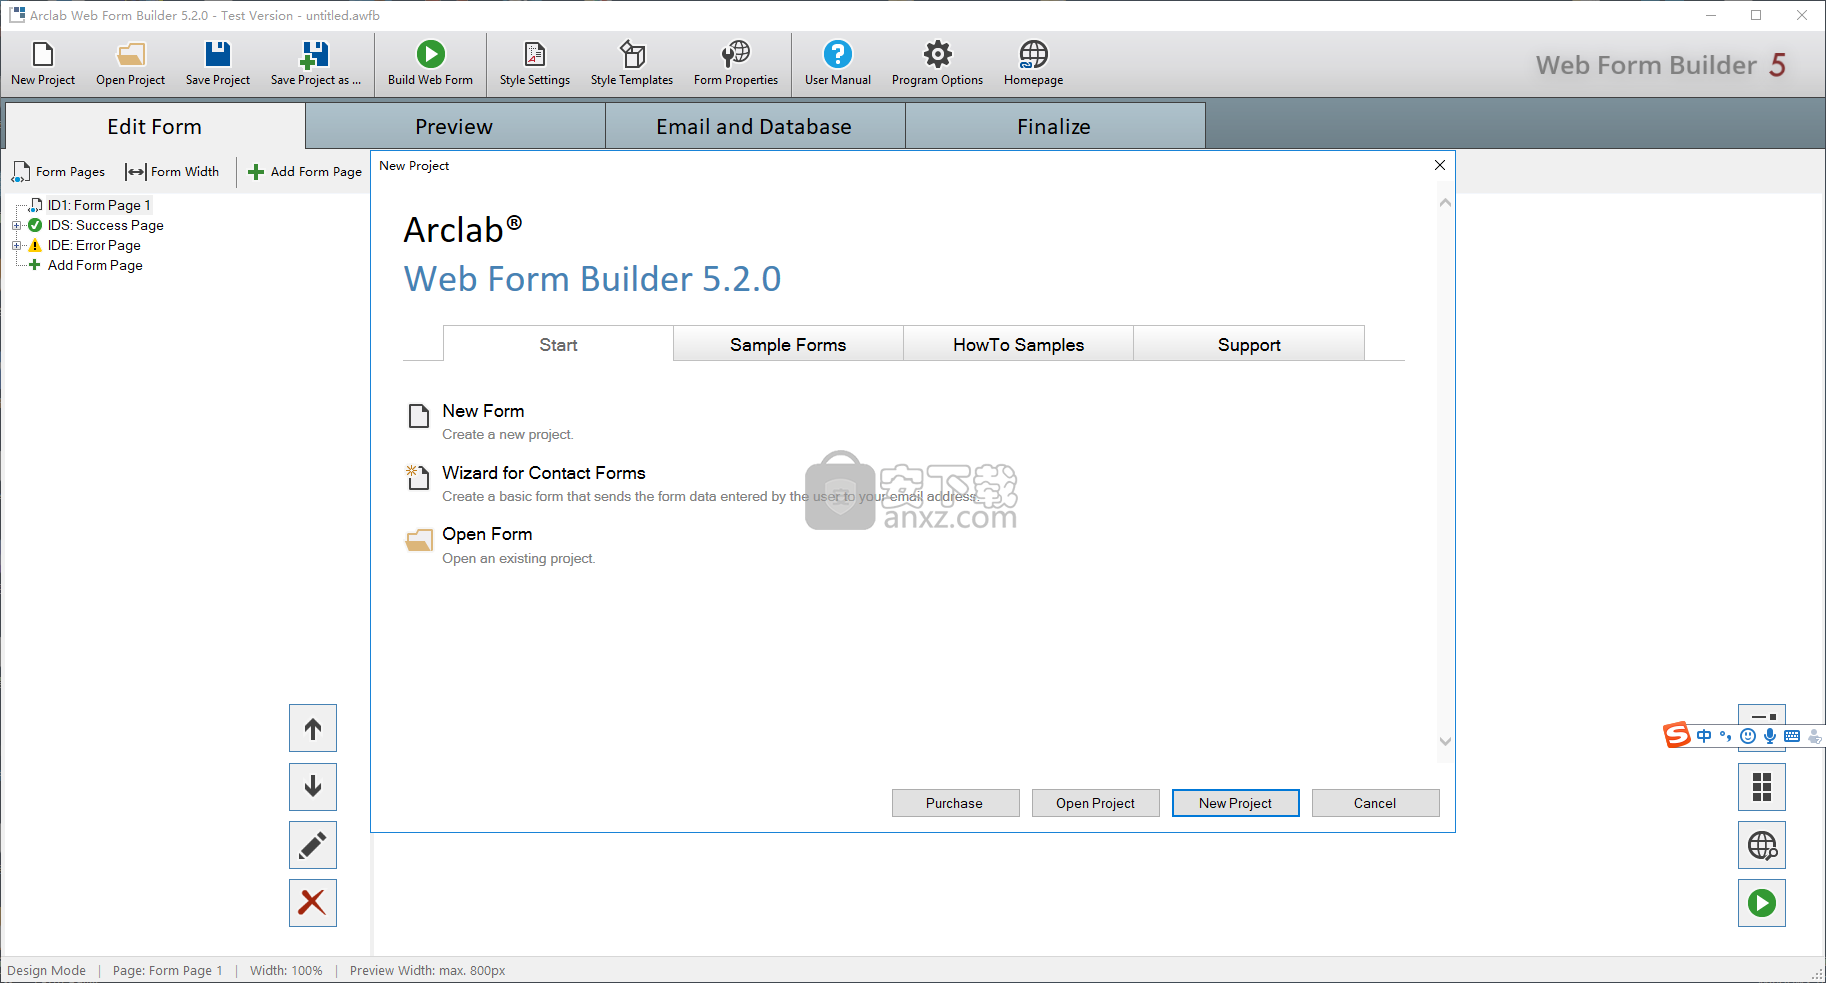Click the pencil edit button

pos(313,845)
